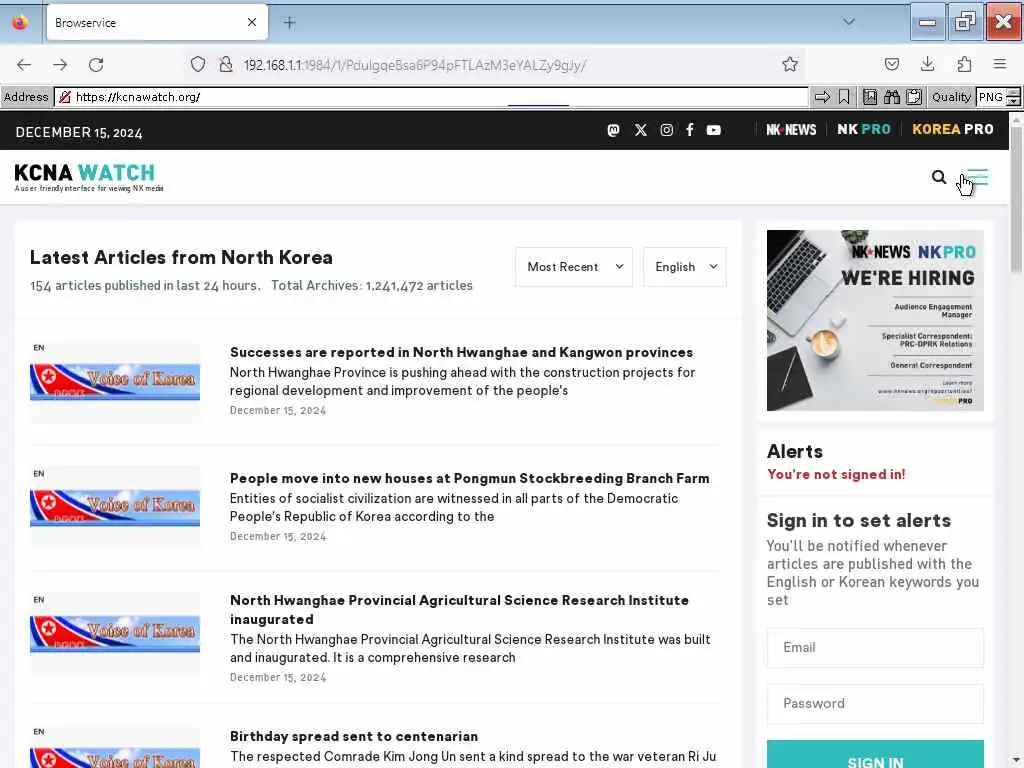Screen dimensions: 1024x768
Task: Open the Pocket save icon
Action: coord(891,64)
